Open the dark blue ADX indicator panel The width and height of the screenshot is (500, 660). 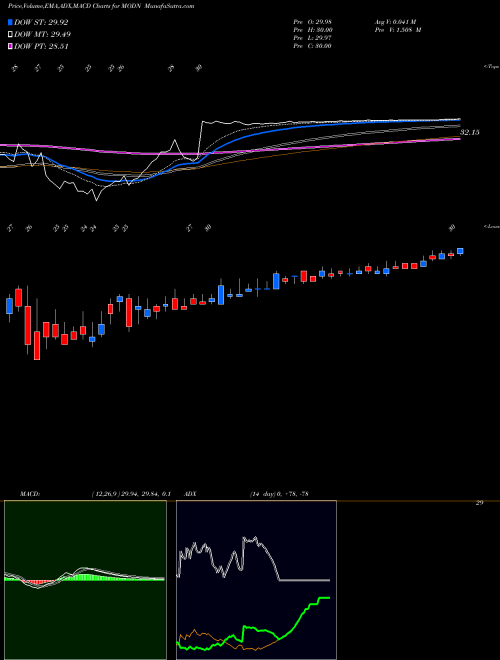click(256, 580)
